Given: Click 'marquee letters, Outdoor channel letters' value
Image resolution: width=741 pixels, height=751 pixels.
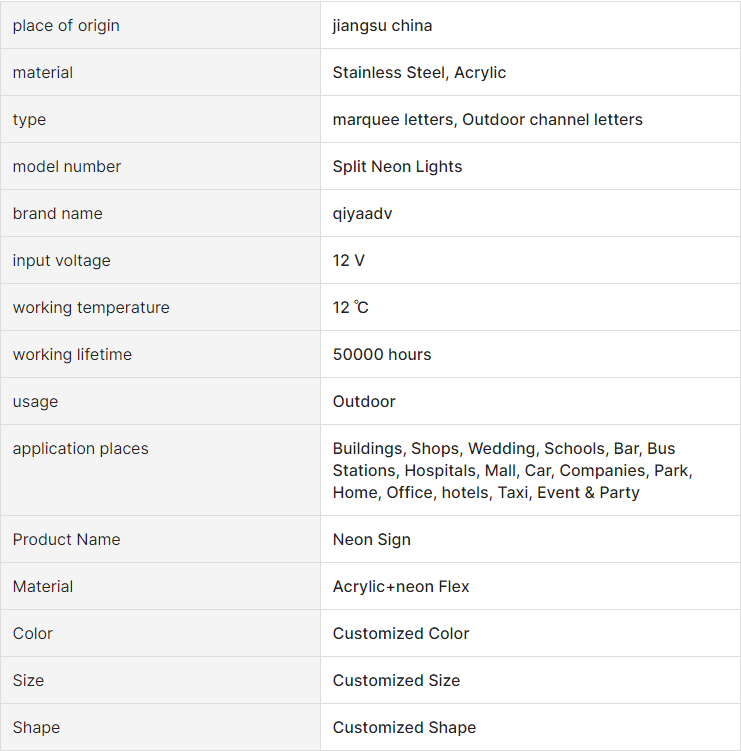Looking at the screenshot, I should 487,120.
